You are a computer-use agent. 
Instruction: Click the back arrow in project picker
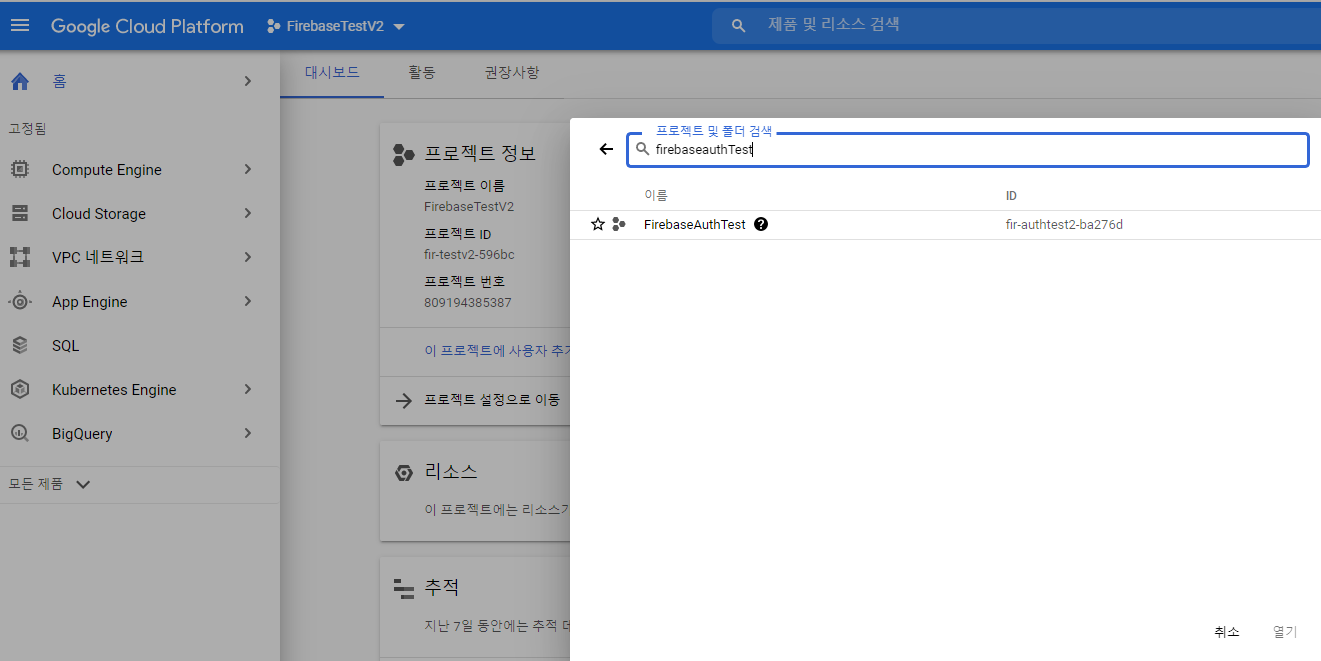606,149
